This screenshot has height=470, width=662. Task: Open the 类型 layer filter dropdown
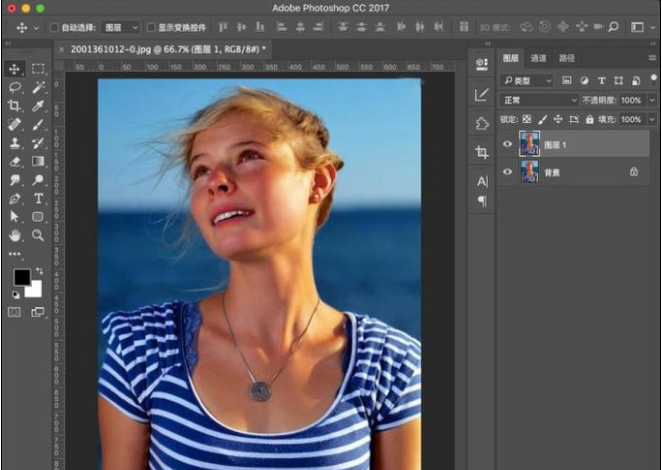[x=528, y=80]
